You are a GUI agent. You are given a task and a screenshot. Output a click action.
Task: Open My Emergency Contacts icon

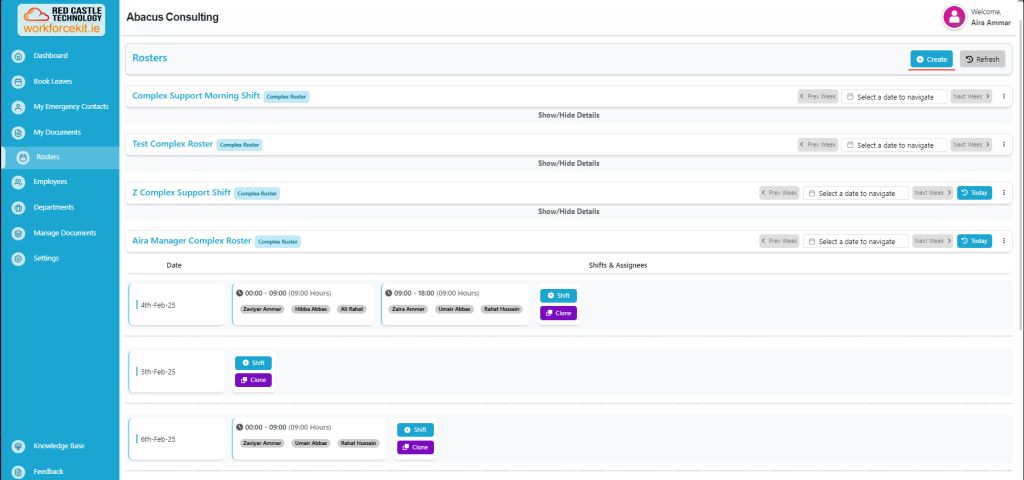pyautogui.click(x=18, y=107)
